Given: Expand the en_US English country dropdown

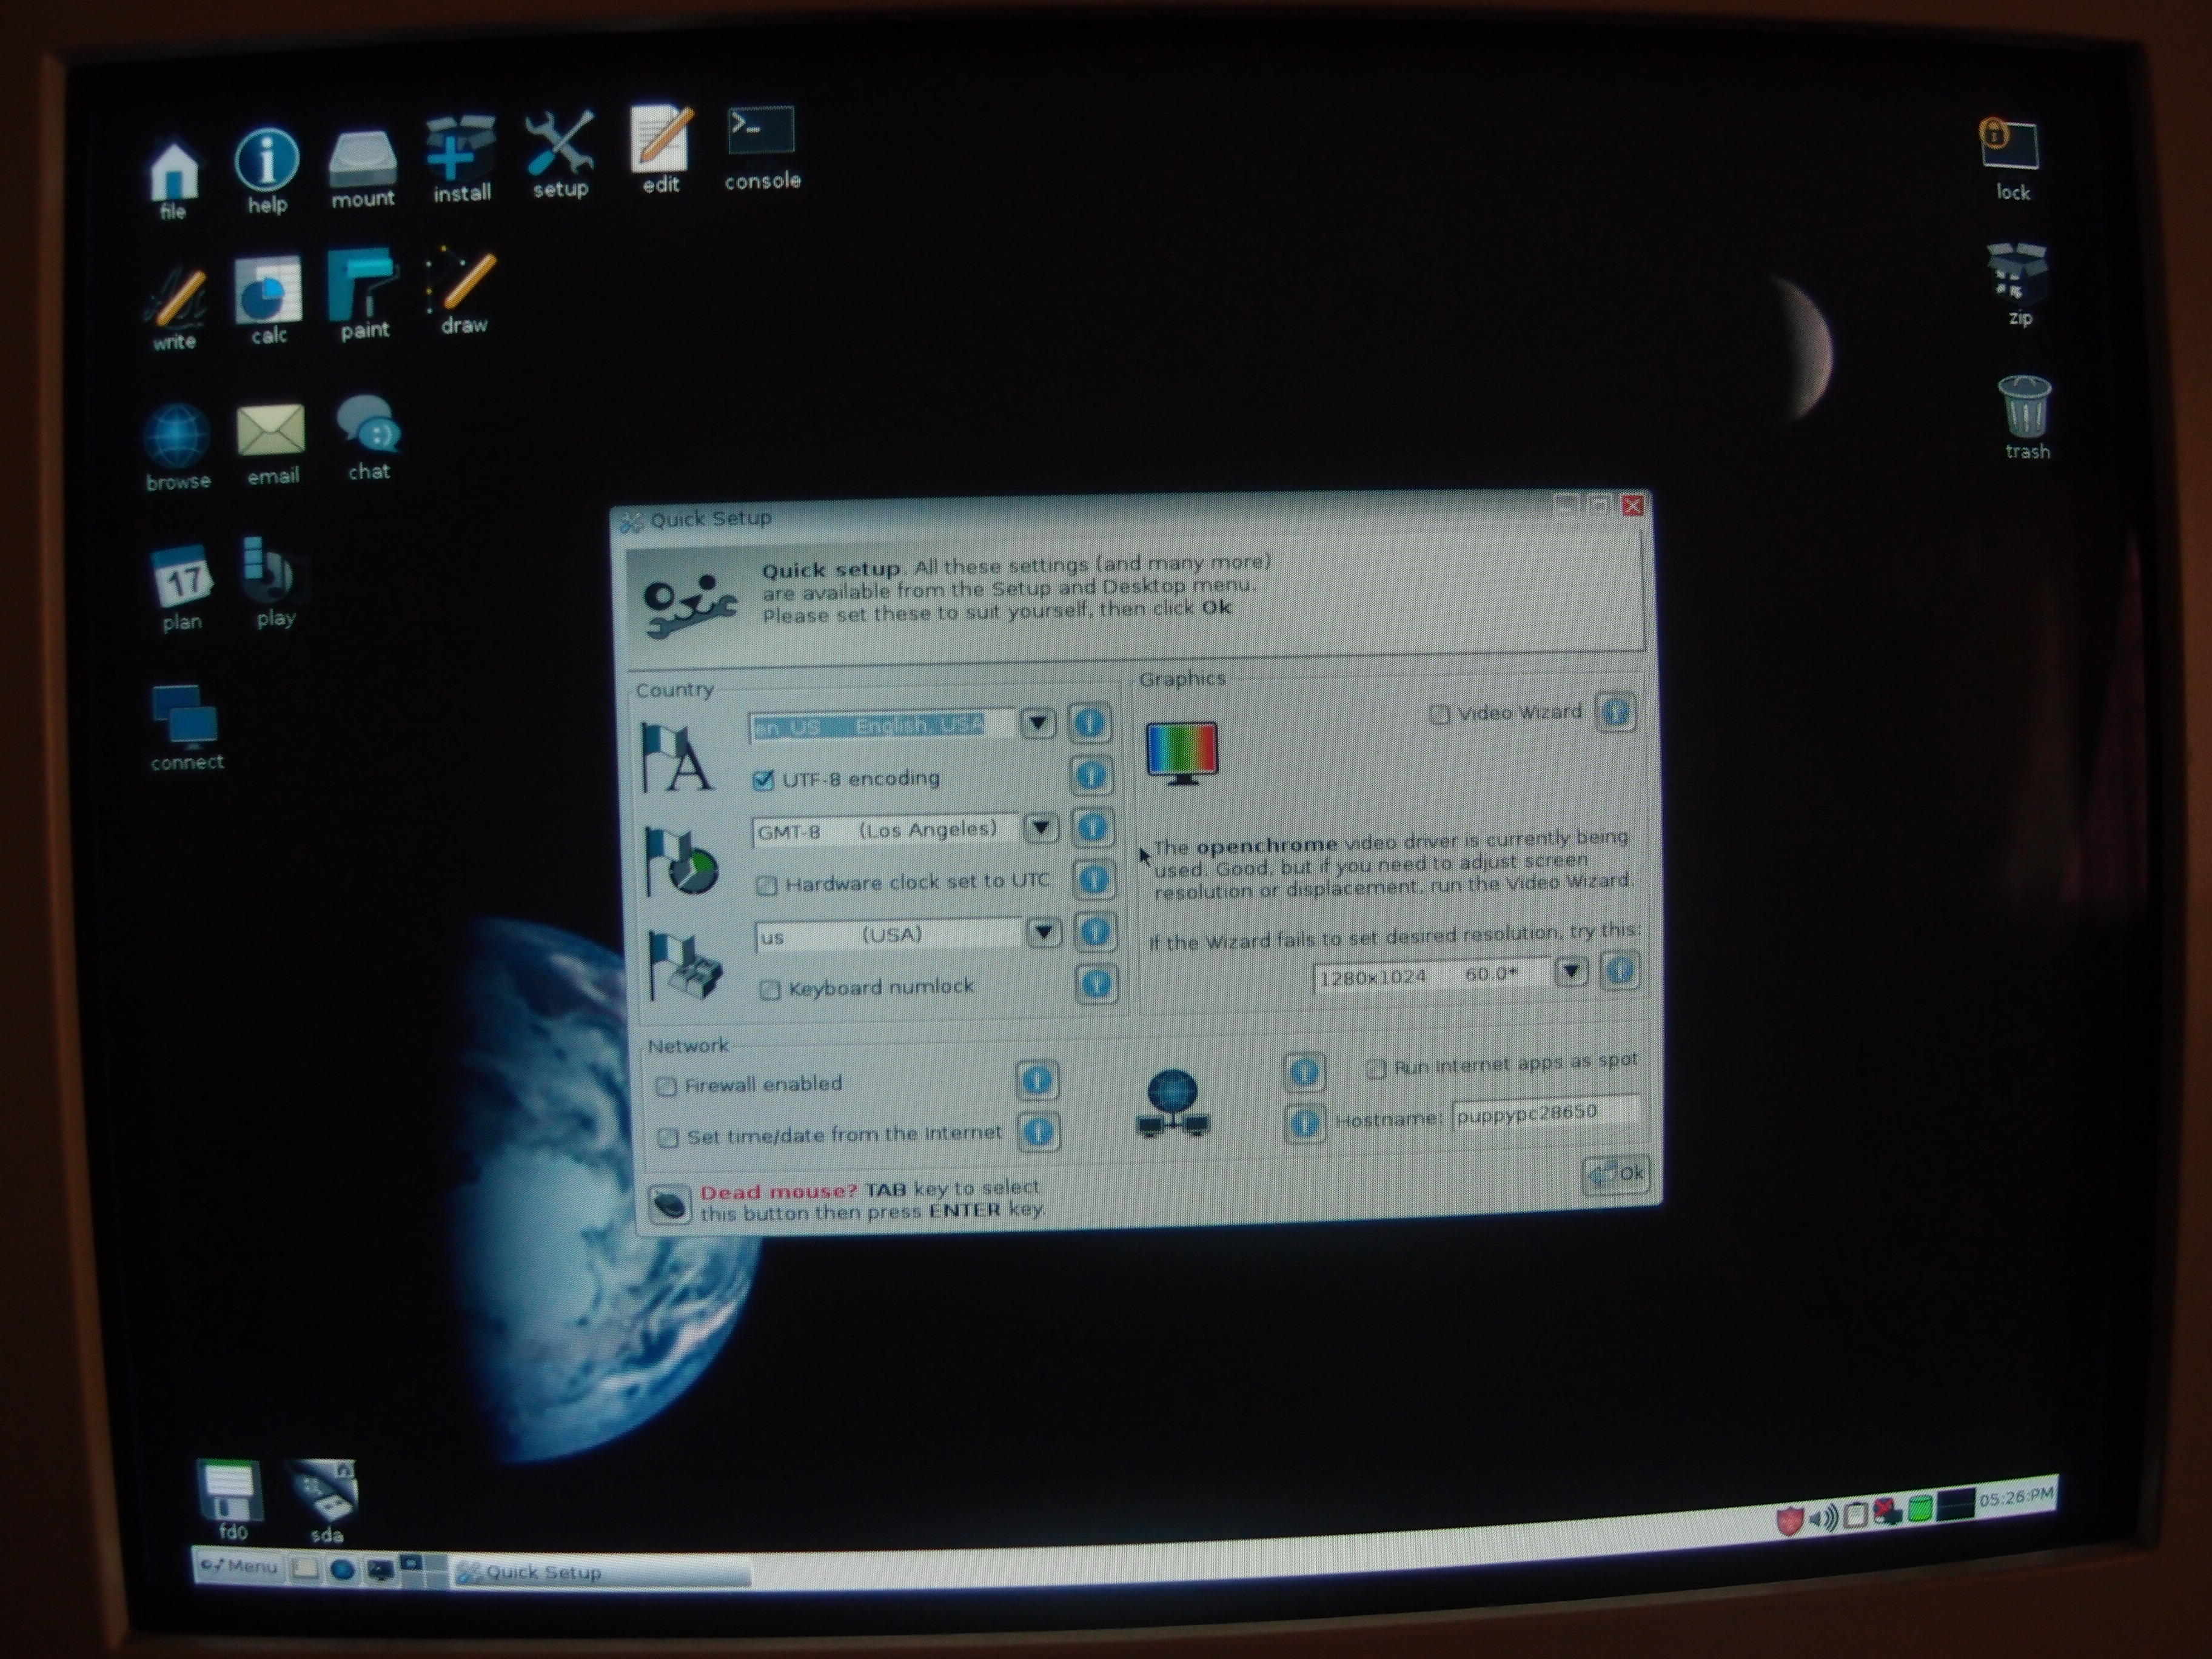Looking at the screenshot, I should click(x=1038, y=723).
